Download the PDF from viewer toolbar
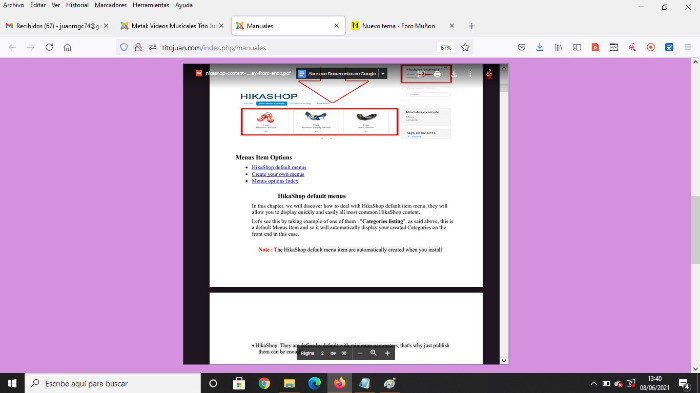This screenshot has width=700, height=393. coord(454,74)
